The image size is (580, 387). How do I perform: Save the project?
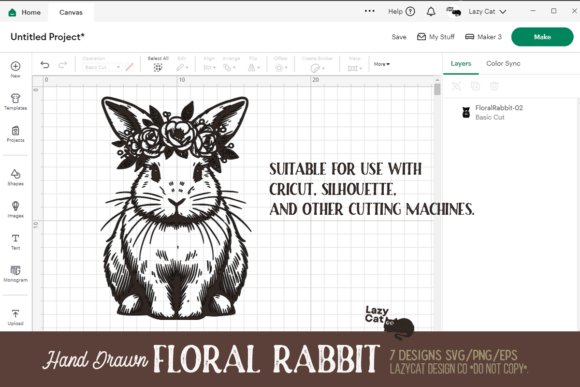[399, 37]
